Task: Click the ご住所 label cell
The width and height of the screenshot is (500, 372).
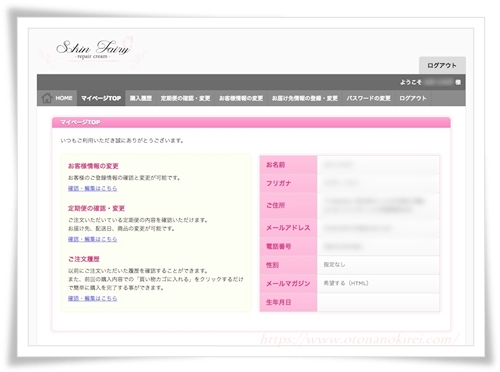Action: 288,205
